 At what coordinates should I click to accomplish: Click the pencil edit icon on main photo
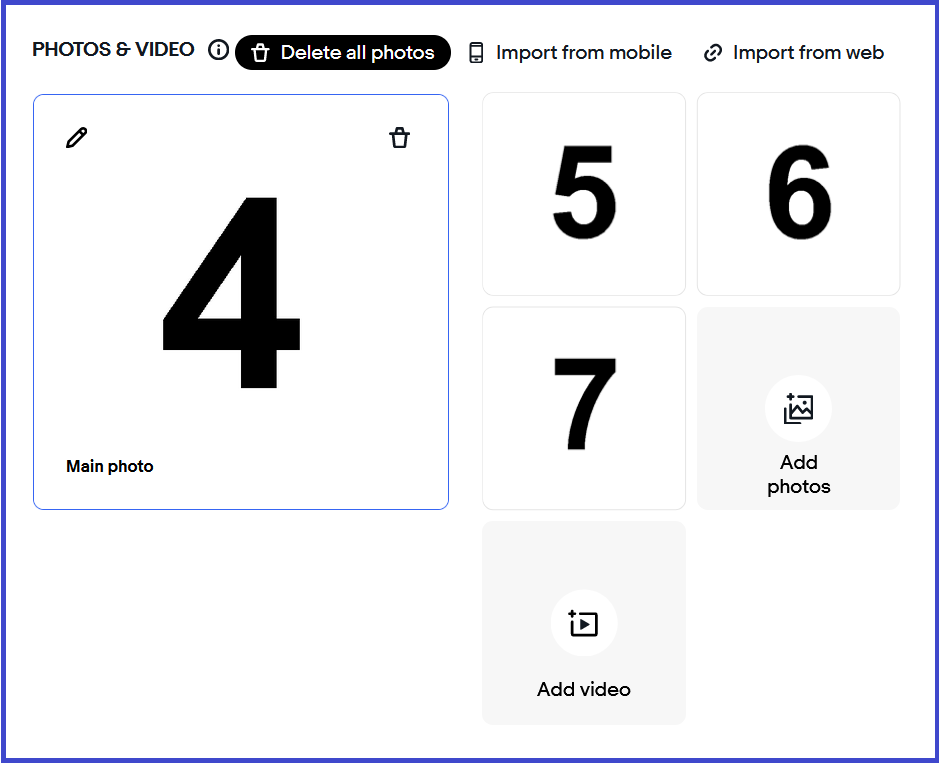click(76, 138)
